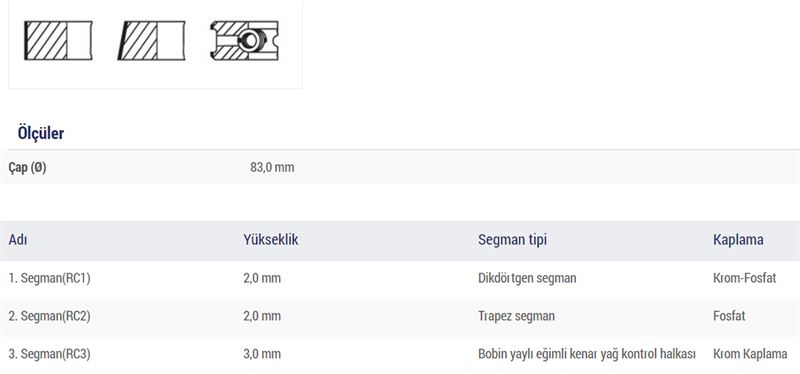Click the Segman tipi column header
The height and width of the screenshot is (374, 800).
point(512,240)
